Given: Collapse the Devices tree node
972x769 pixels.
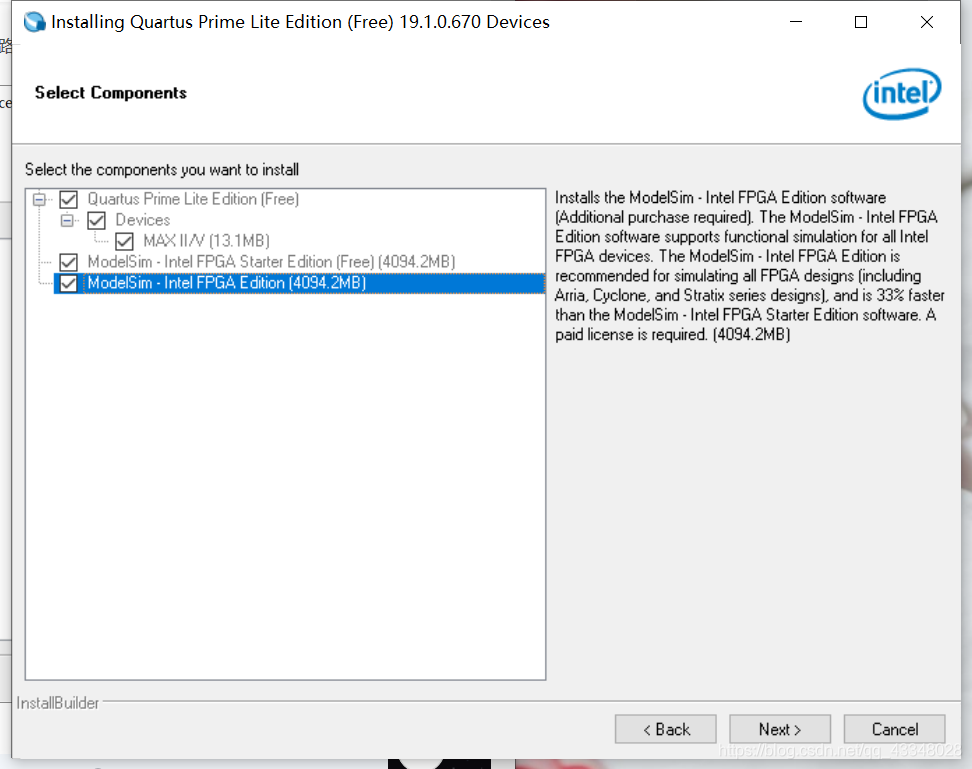Looking at the screenshot, I should [x=68, y=221].
